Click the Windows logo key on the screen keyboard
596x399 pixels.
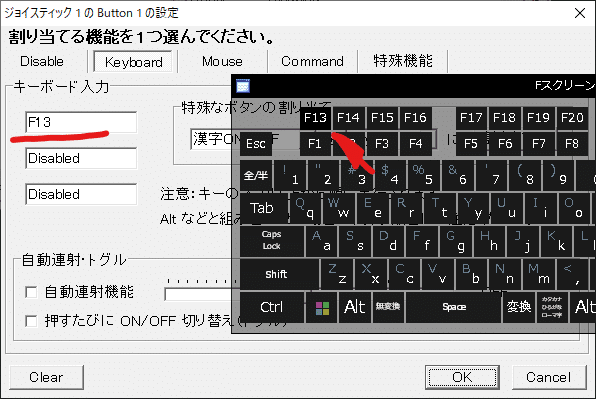322,307
